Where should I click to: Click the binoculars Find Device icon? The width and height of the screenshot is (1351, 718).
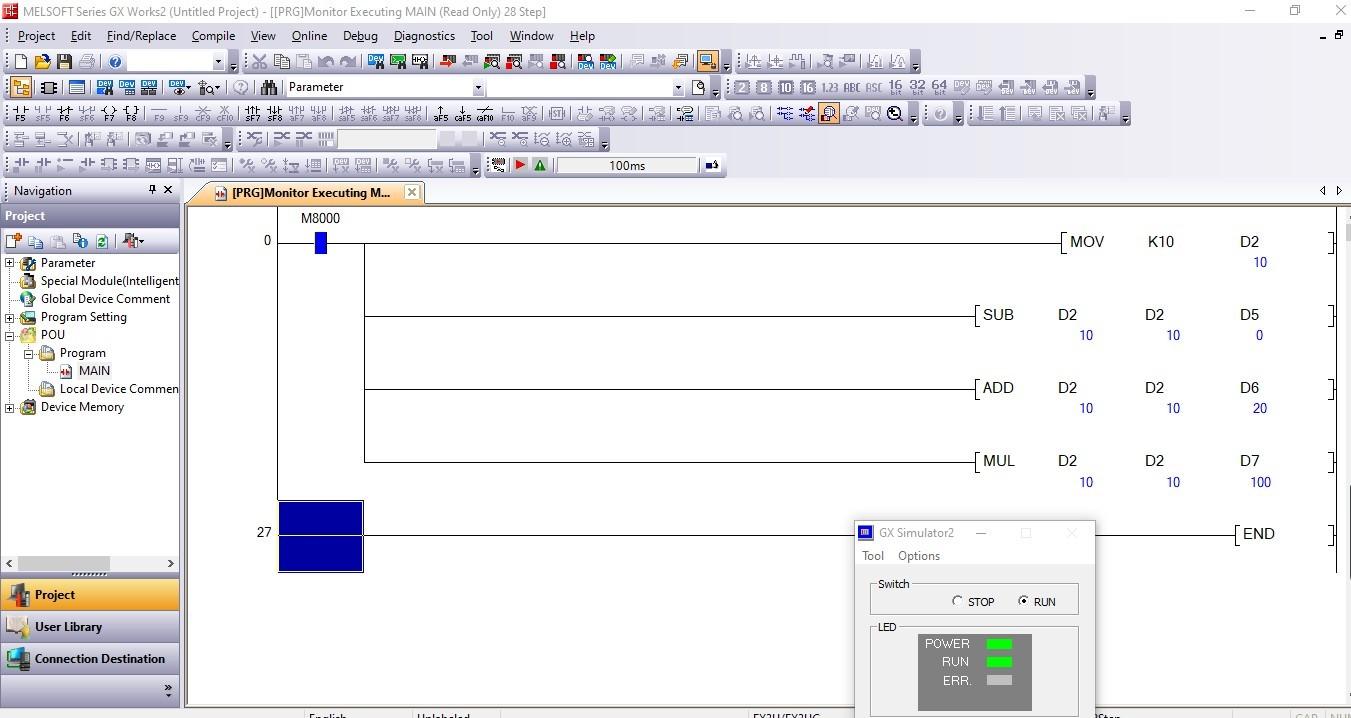269,88
